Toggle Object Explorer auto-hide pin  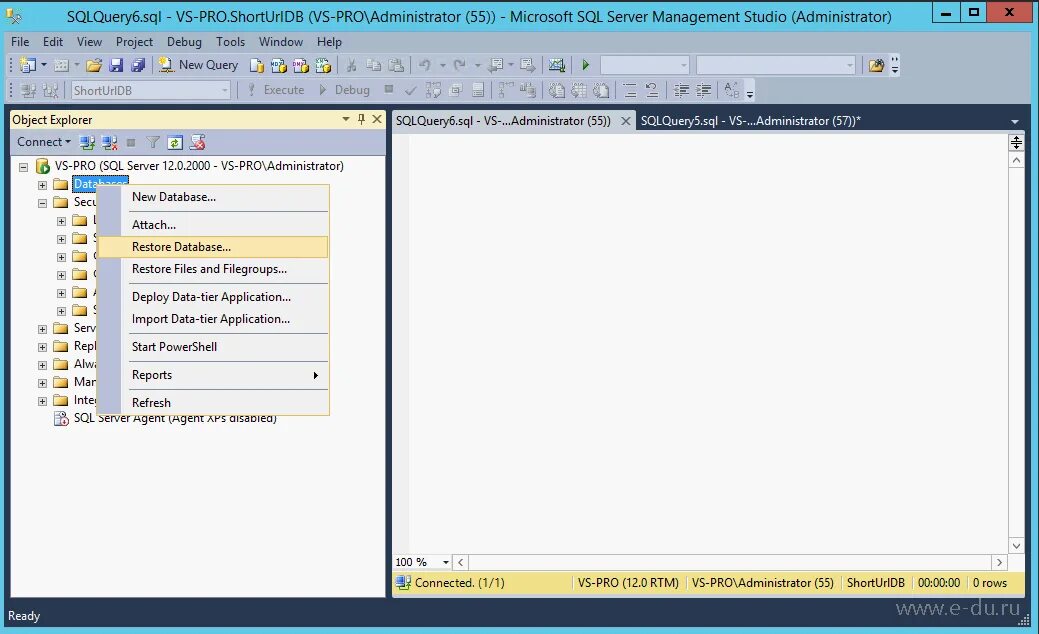click(x=361, y=119)
